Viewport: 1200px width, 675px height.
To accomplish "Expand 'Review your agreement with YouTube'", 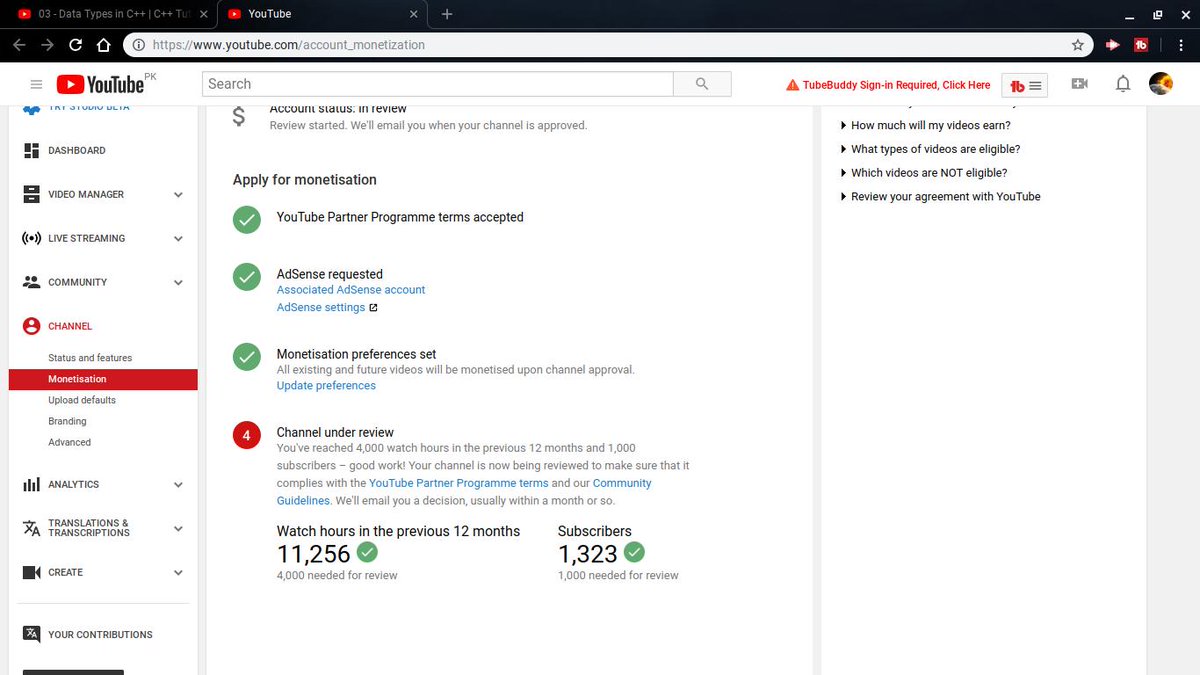I will click(941, 197).
